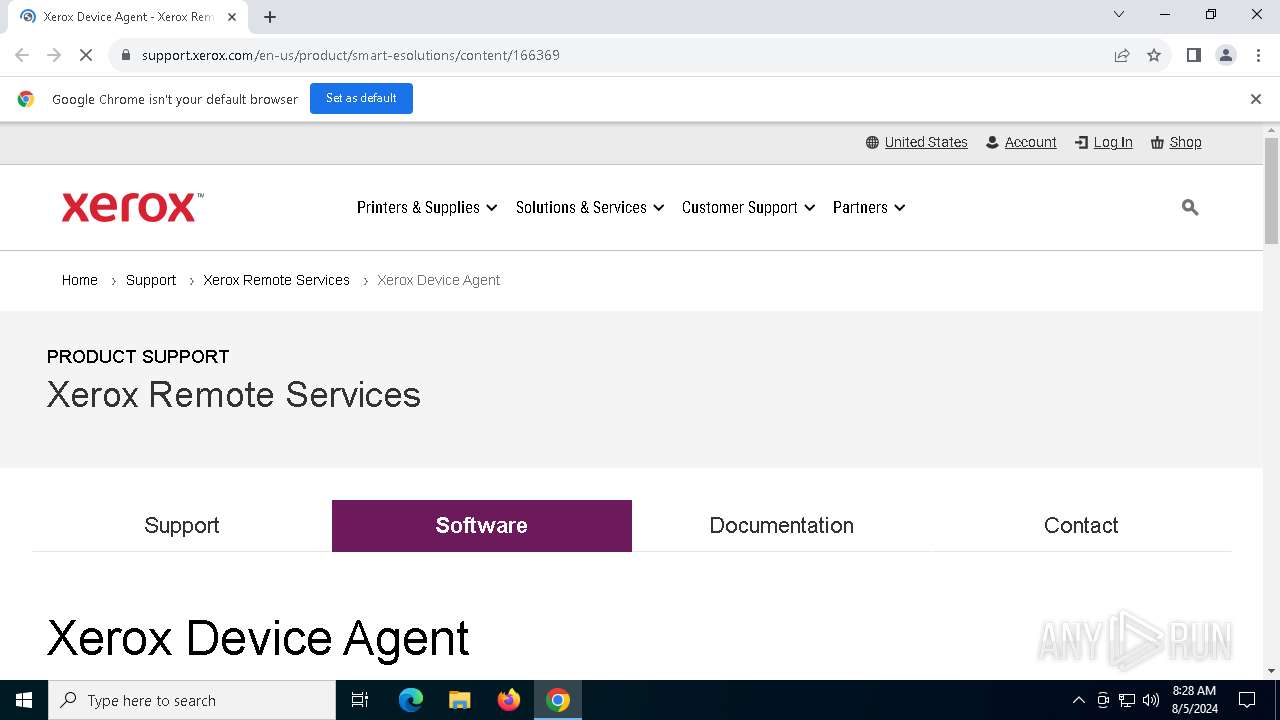Image resolution: width=1280 pixels, height=720 pixels.
Task: Toggle Chrome side panel icon
Action: point(1193,55)
